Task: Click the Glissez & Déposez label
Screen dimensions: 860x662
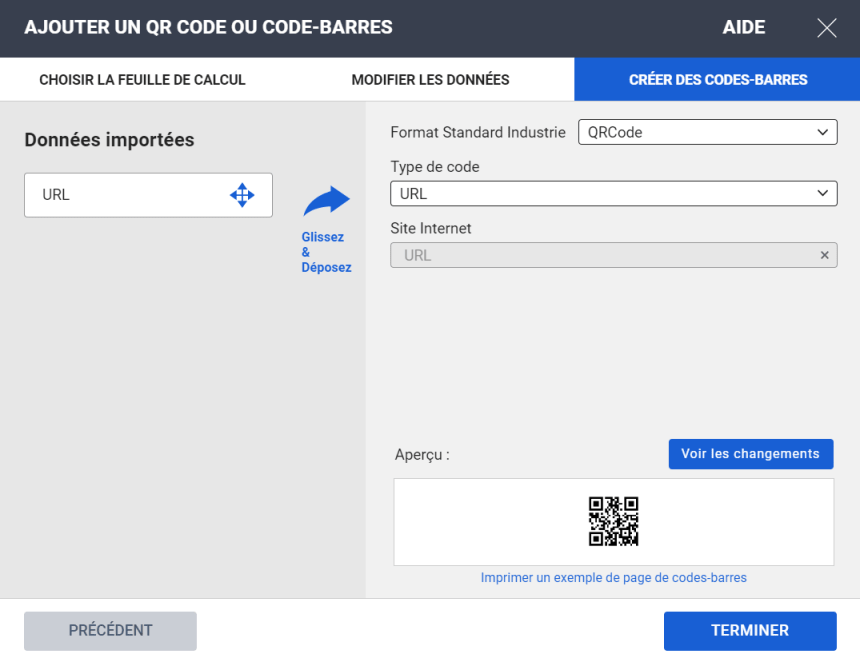Action: [326, 252]
